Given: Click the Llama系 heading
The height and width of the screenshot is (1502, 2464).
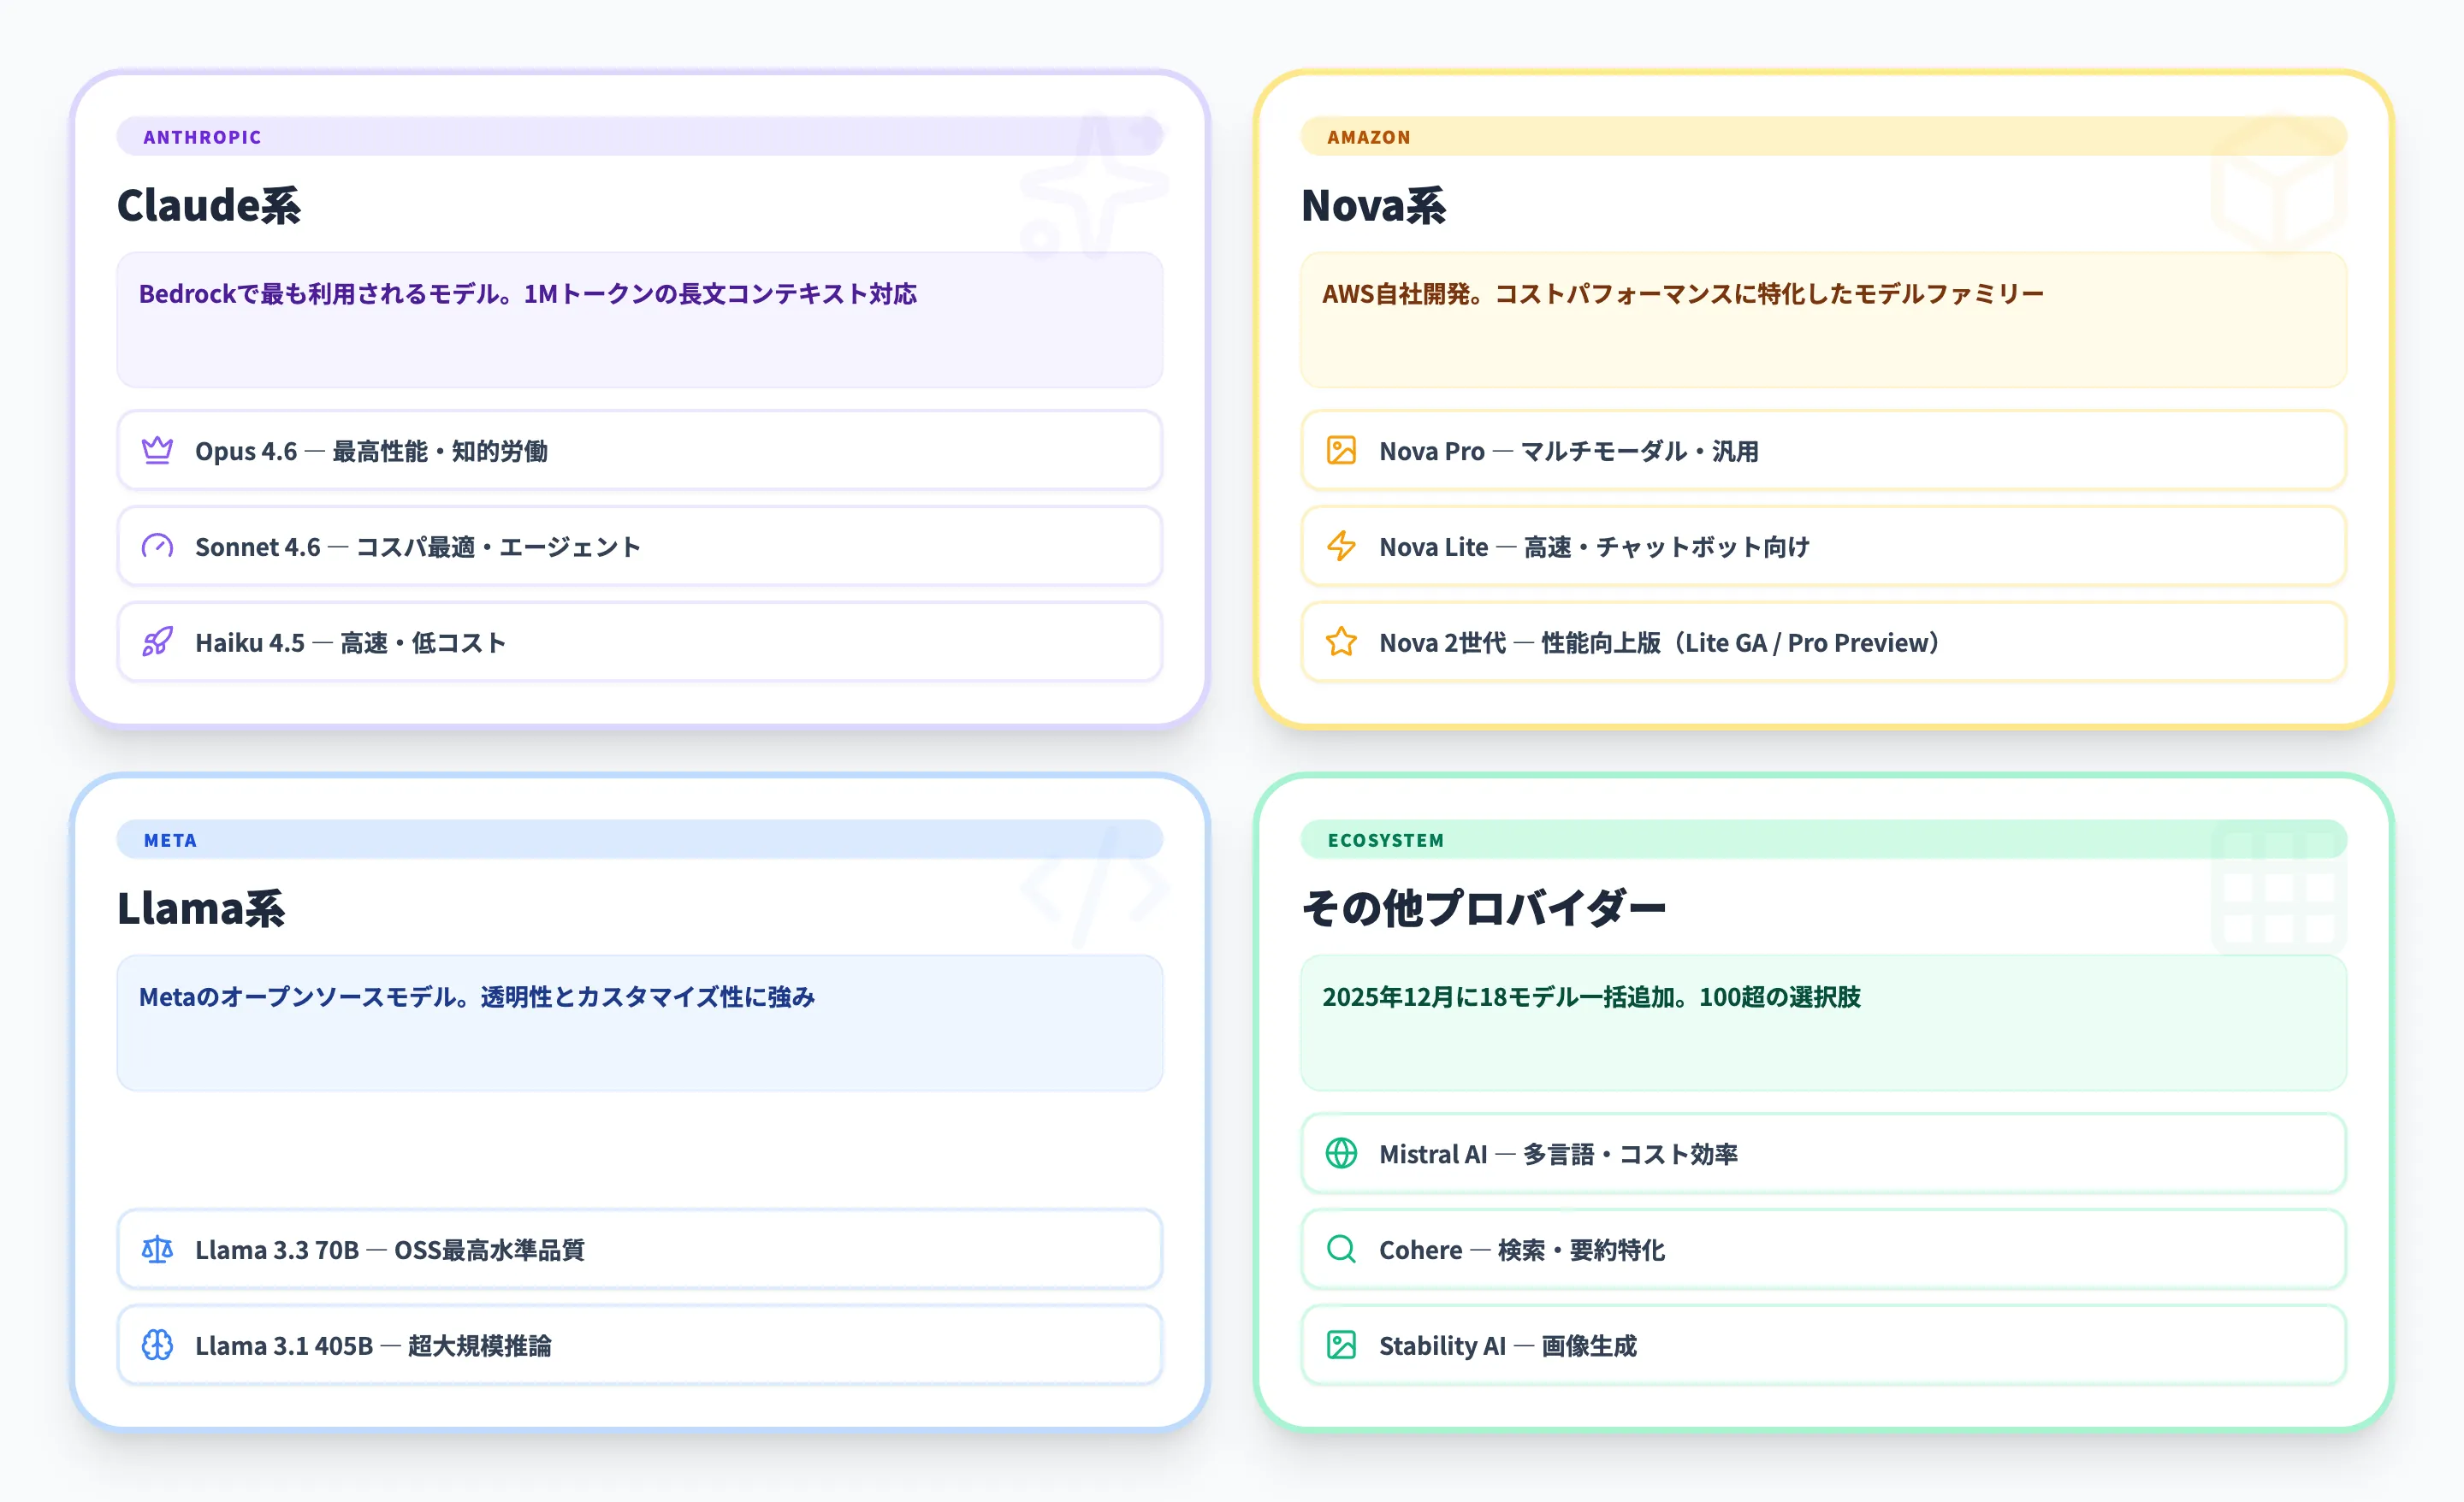Looking at the screenshot, I should tap(201, 909).
